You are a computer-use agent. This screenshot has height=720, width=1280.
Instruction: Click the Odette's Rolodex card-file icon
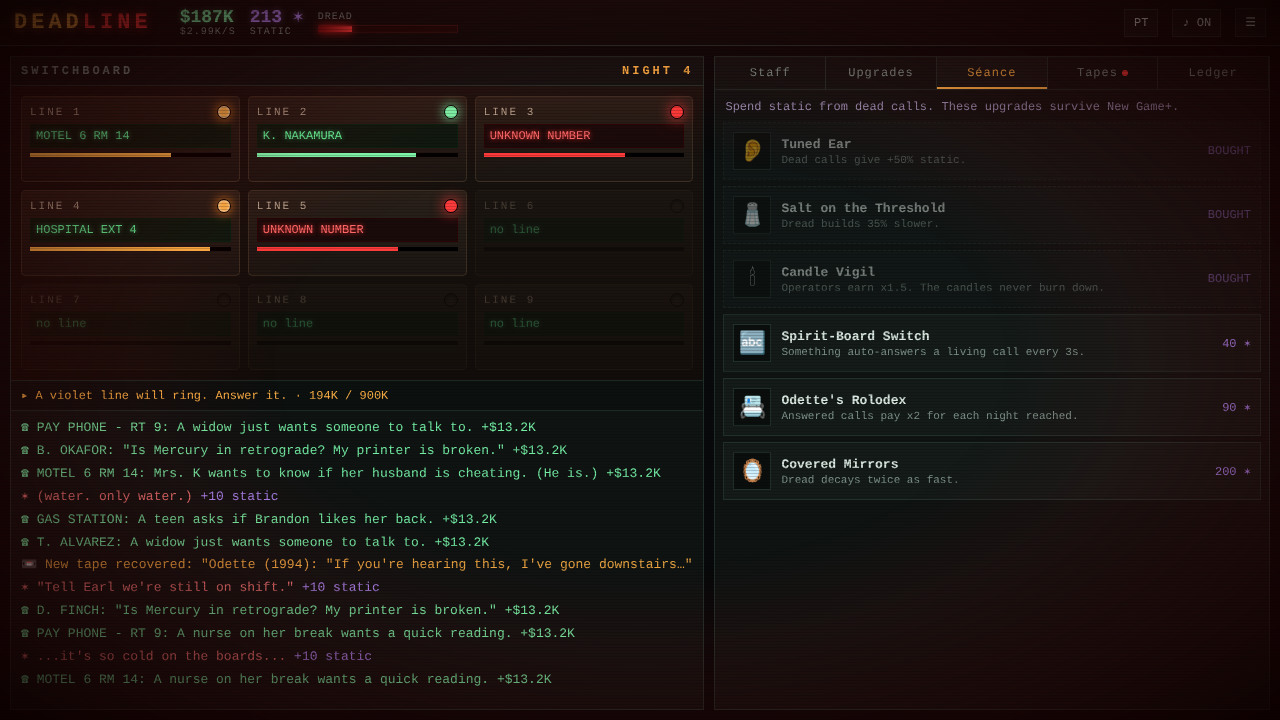point(752,407)
